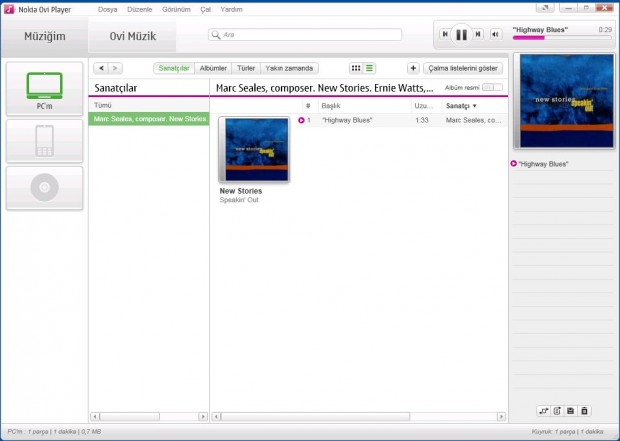Sort by track number # column
The width and height of the screenshot is (620, 441).
point(308,106)
